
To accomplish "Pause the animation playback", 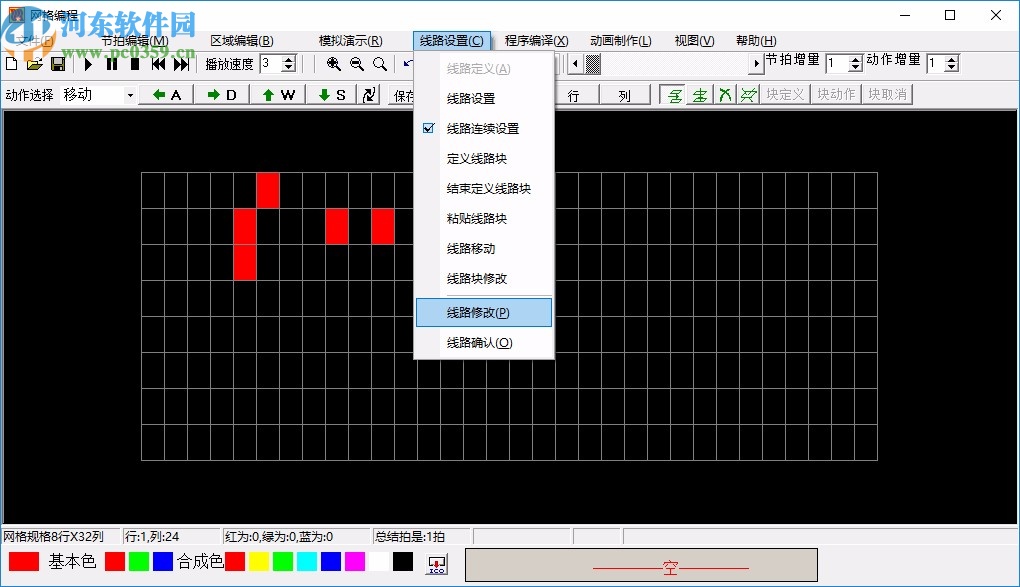I will (x=112, y=64).
